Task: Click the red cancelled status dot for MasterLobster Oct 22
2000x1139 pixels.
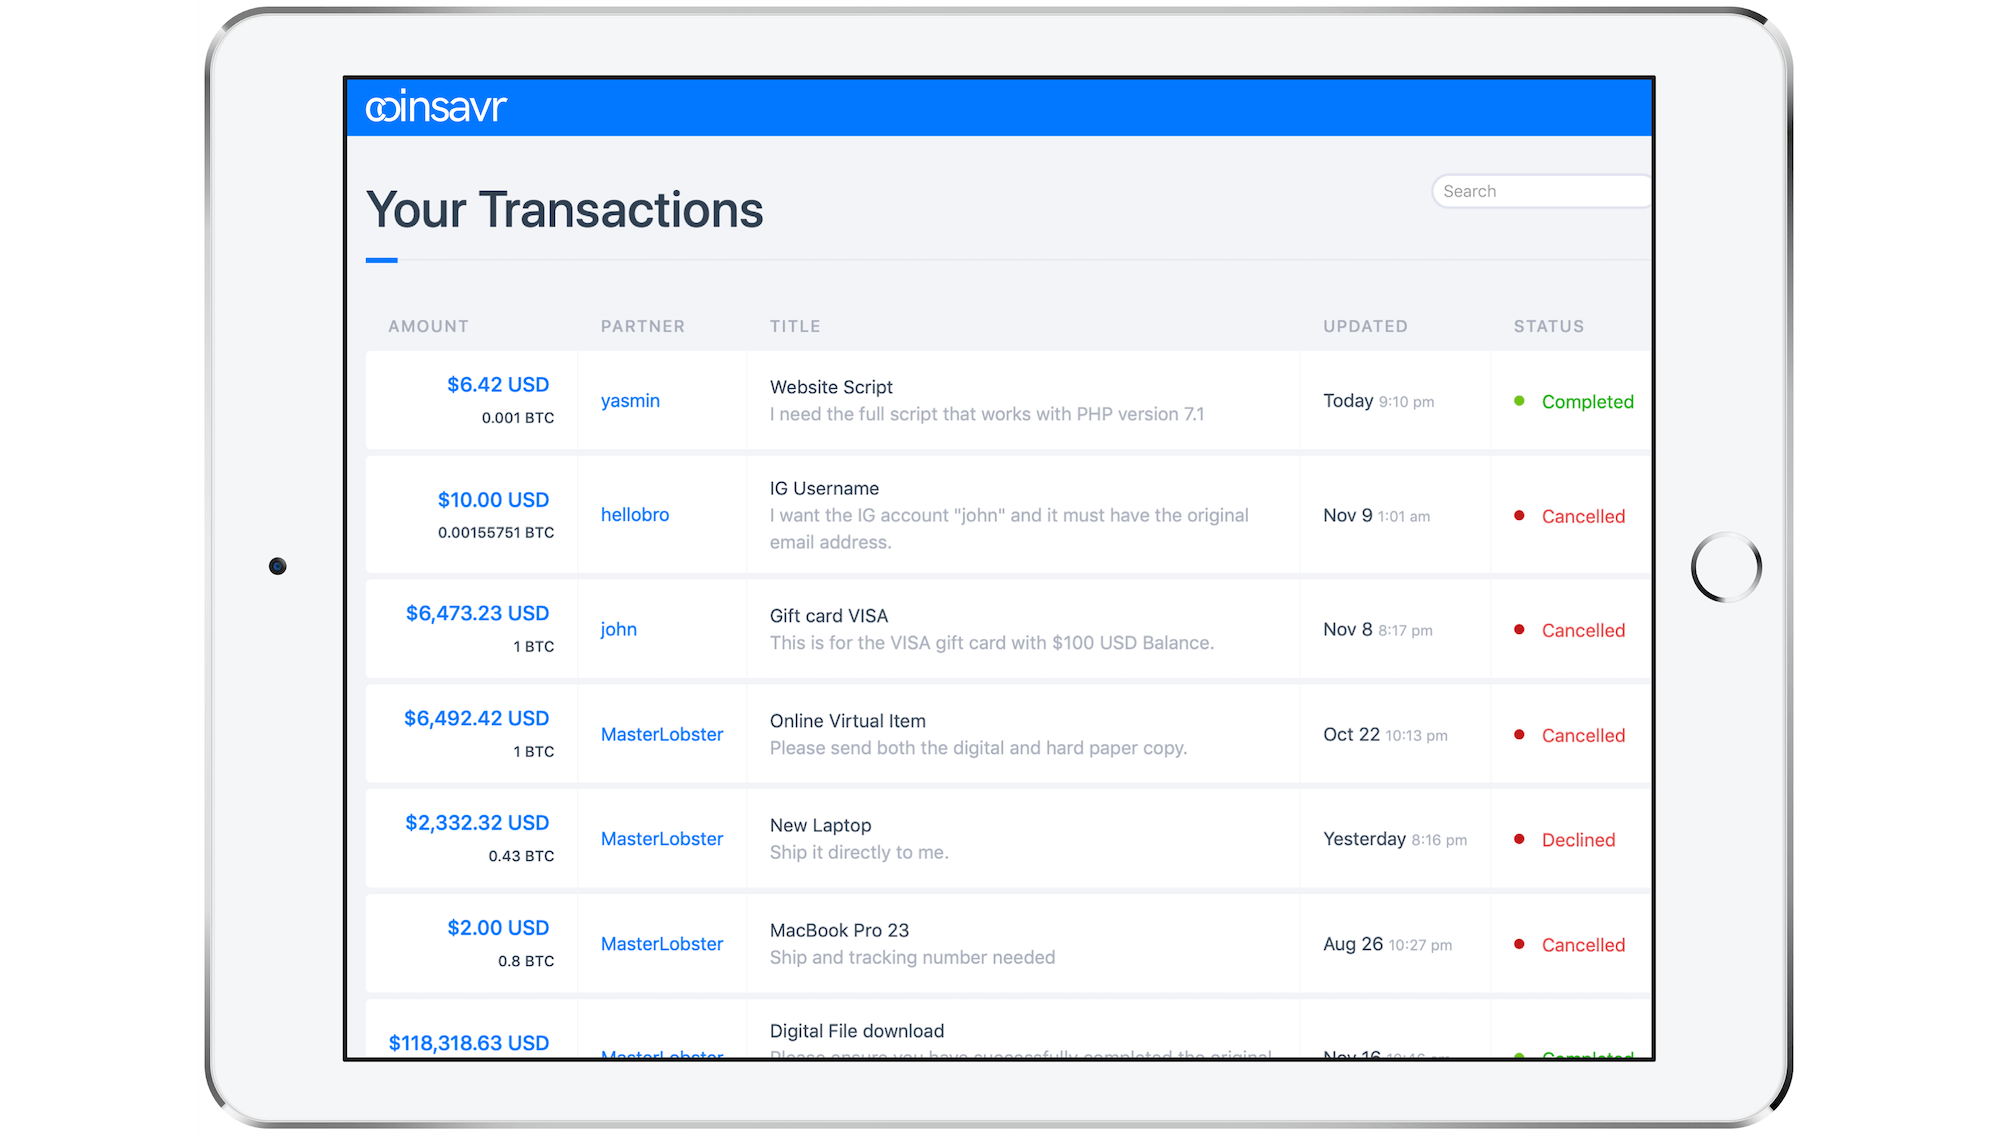Action: pos(1514,734)
